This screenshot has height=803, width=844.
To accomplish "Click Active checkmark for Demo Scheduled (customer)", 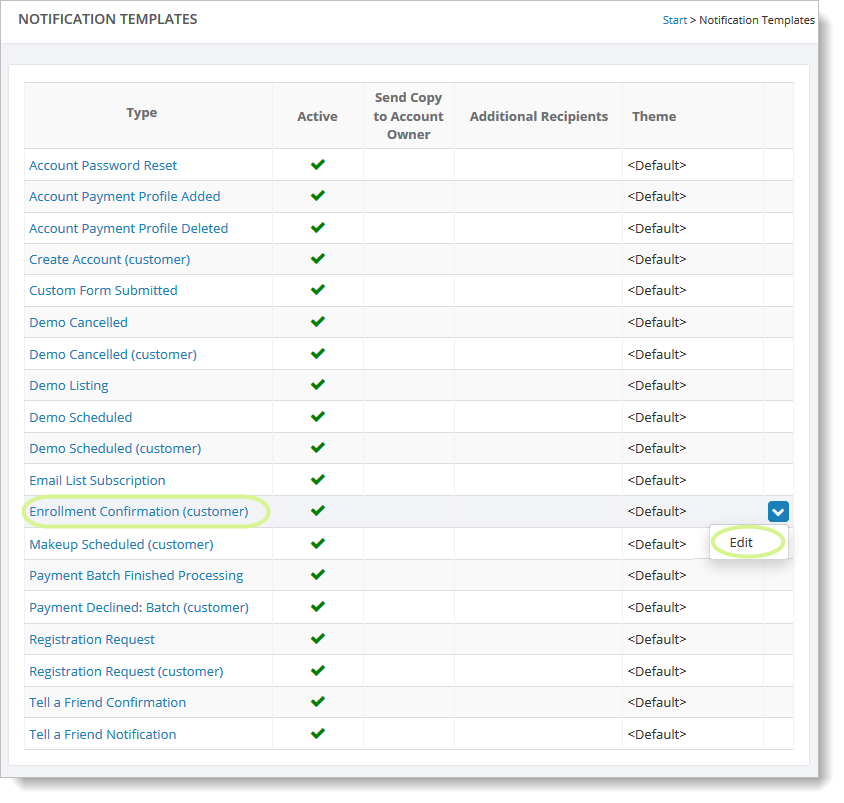I will coord(318,447).
